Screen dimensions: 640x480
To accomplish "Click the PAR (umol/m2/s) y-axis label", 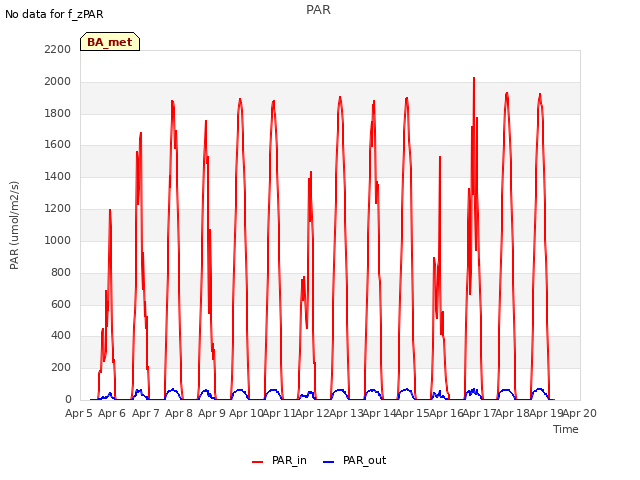I will [x=14, y=225].
